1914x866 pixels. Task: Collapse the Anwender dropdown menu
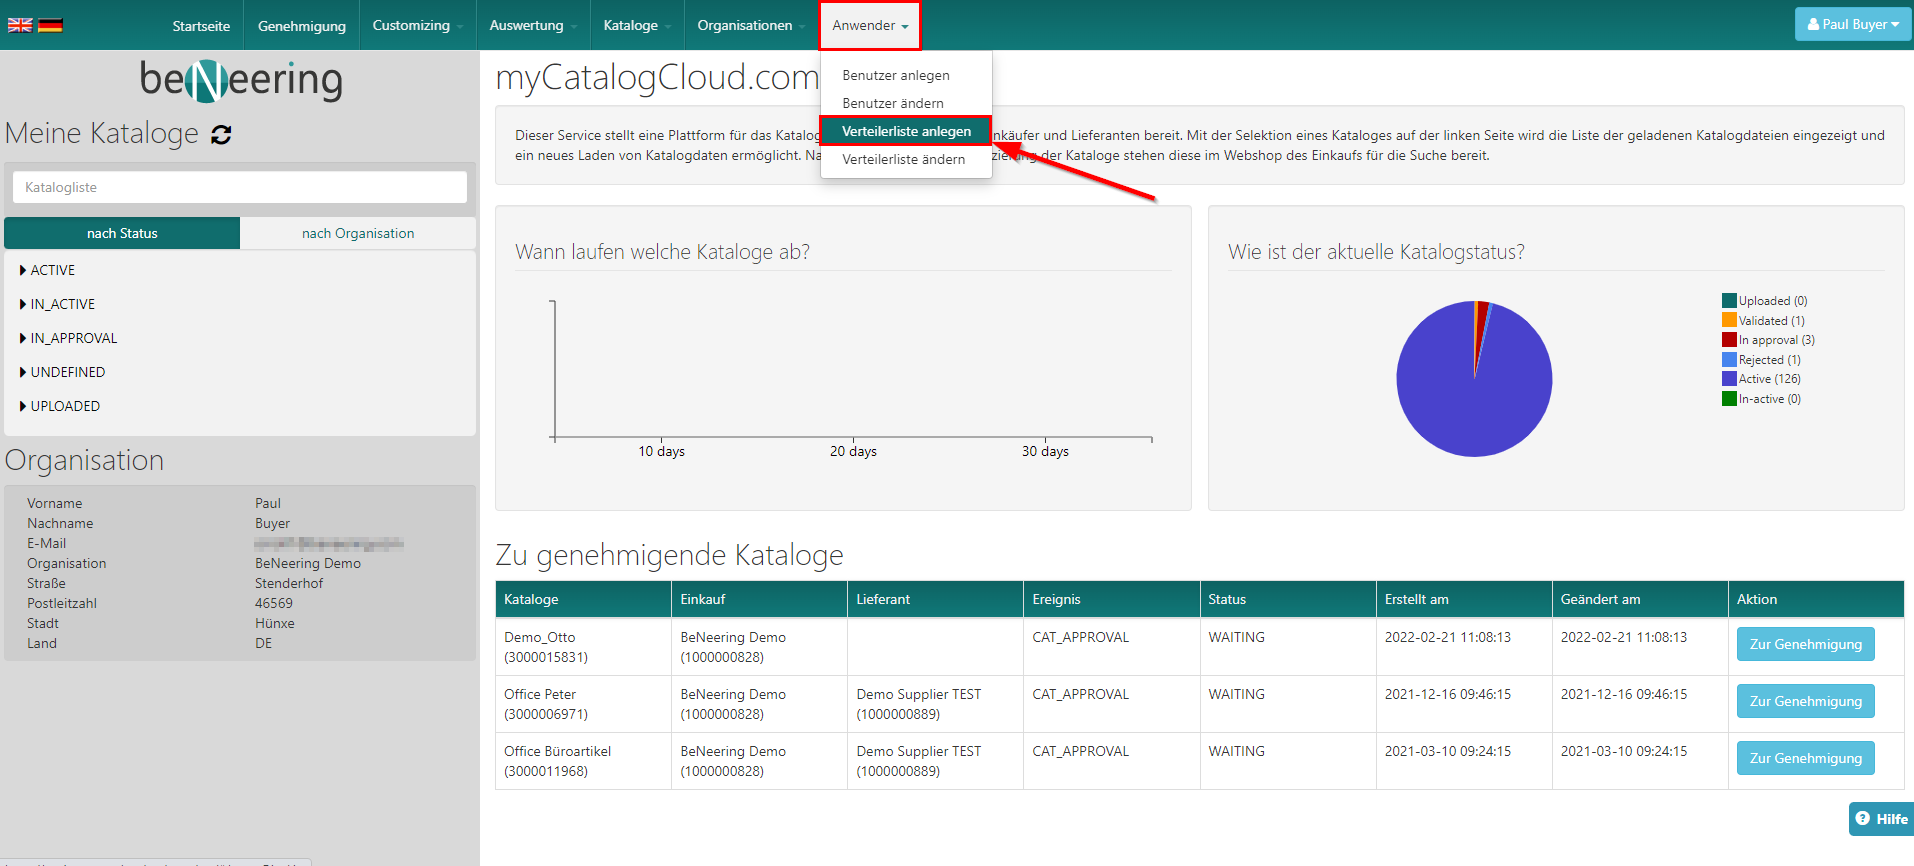point(870,25)
